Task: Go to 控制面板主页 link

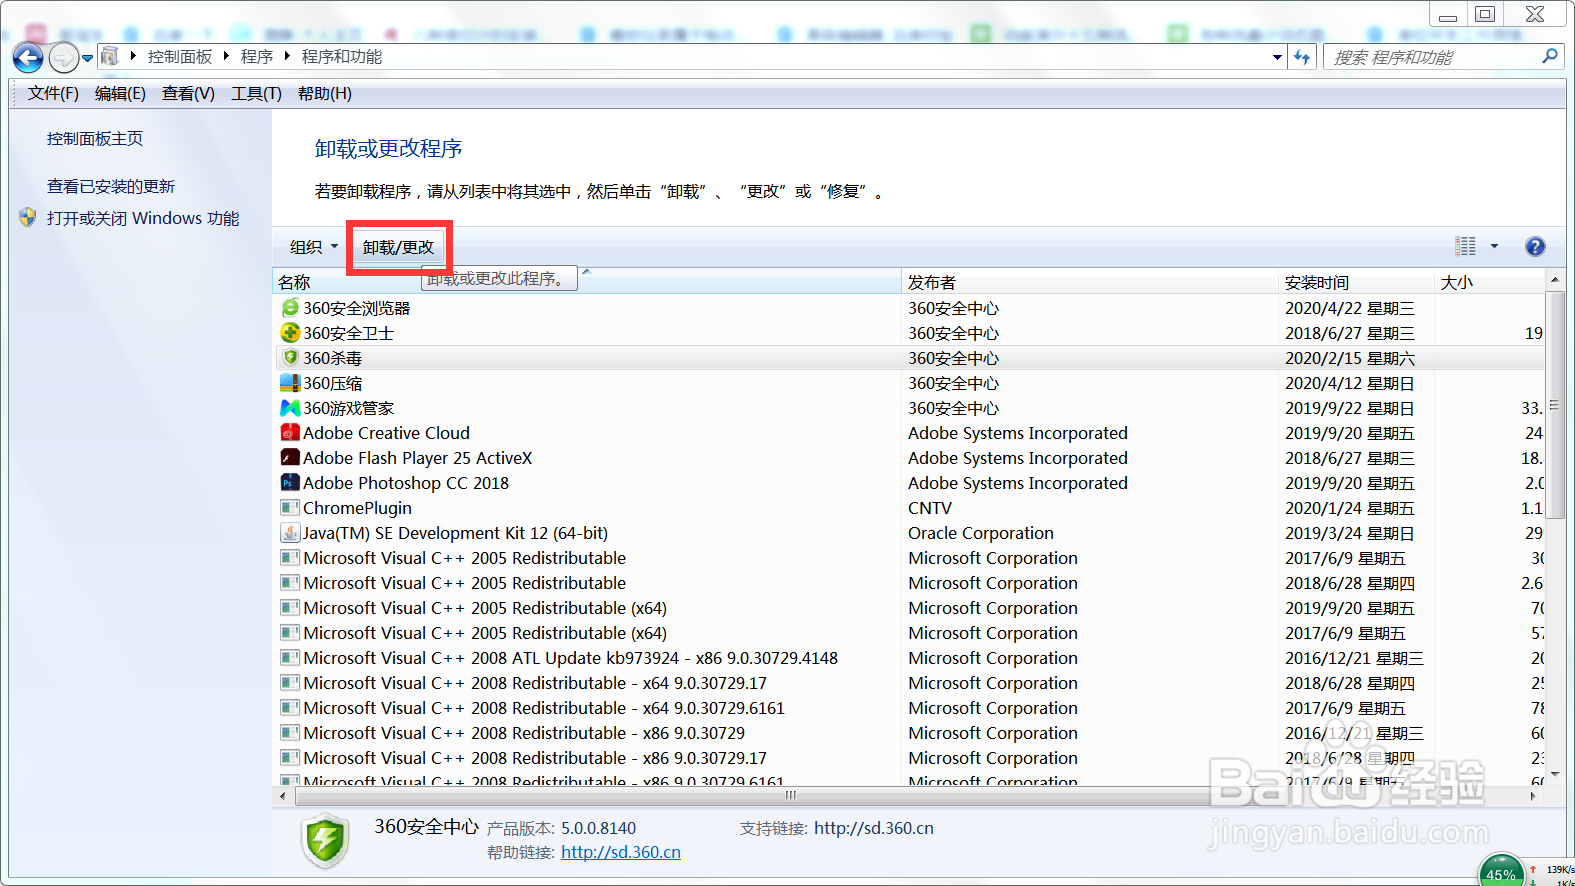Action: [95, 138]
